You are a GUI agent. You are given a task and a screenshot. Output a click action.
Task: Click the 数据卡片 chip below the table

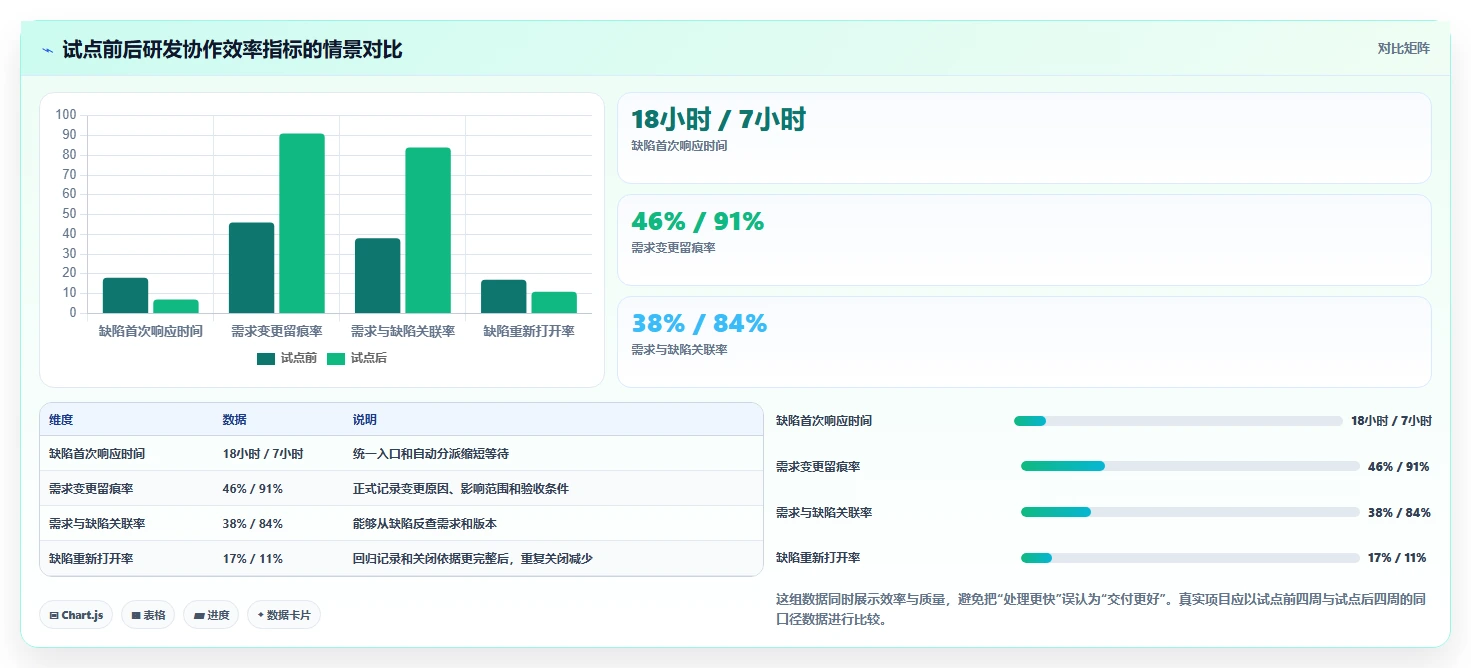[284, 615]
